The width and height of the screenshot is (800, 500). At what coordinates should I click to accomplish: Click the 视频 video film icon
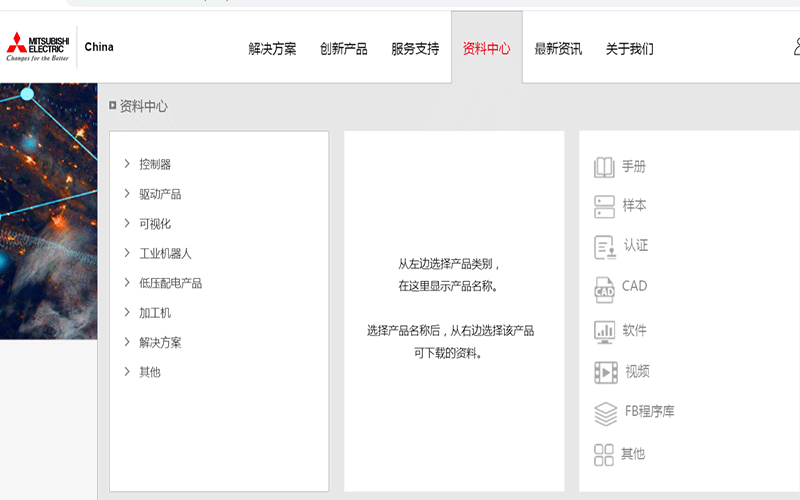click(605, 372)
